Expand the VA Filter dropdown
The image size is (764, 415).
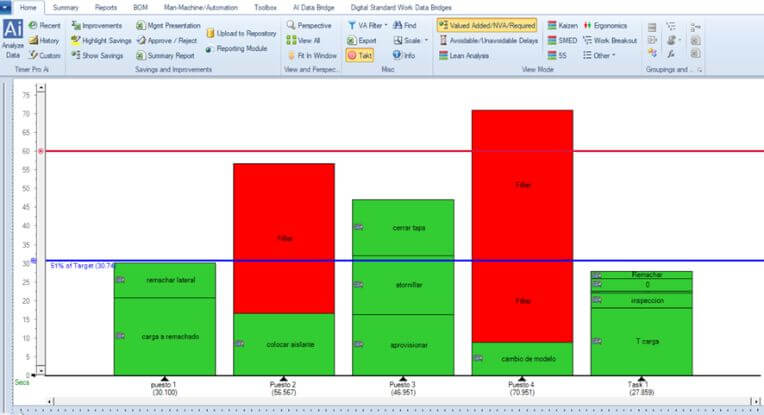click(x=386, y=25)
